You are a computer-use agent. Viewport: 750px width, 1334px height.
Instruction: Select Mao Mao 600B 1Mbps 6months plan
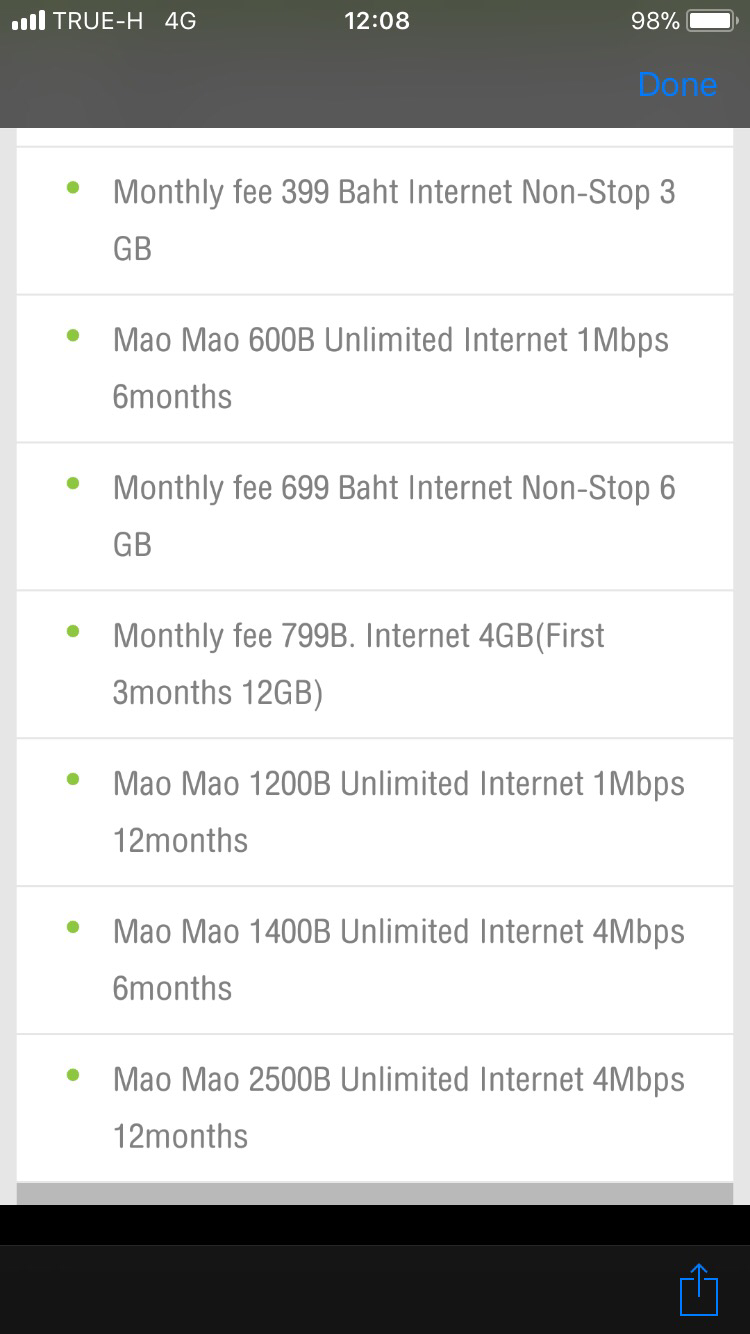[x=390, y=368]
